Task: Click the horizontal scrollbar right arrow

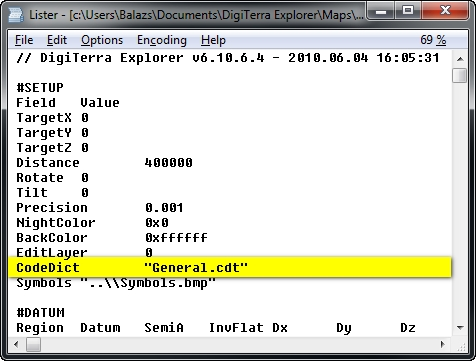Action: click(x=443, y=344)
